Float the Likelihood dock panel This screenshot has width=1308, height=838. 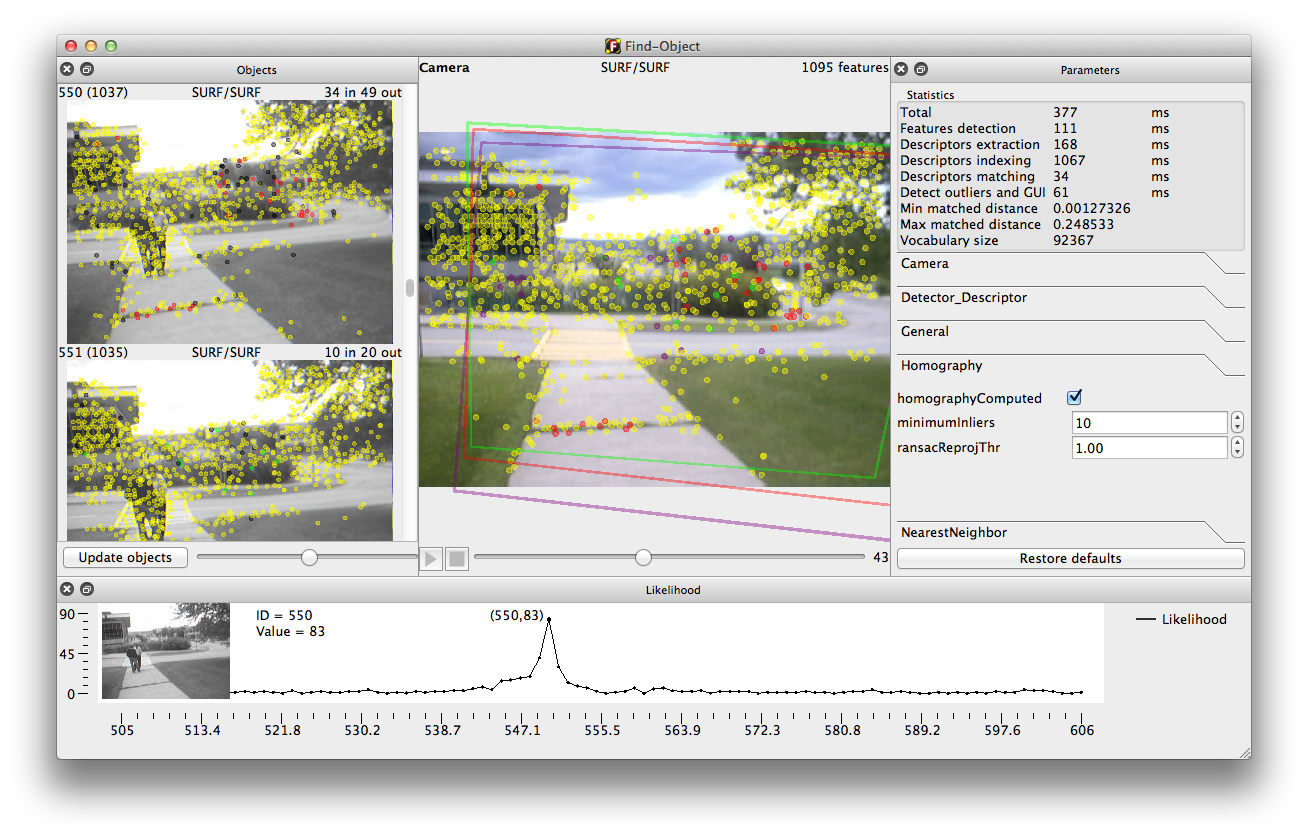[87, 589]
